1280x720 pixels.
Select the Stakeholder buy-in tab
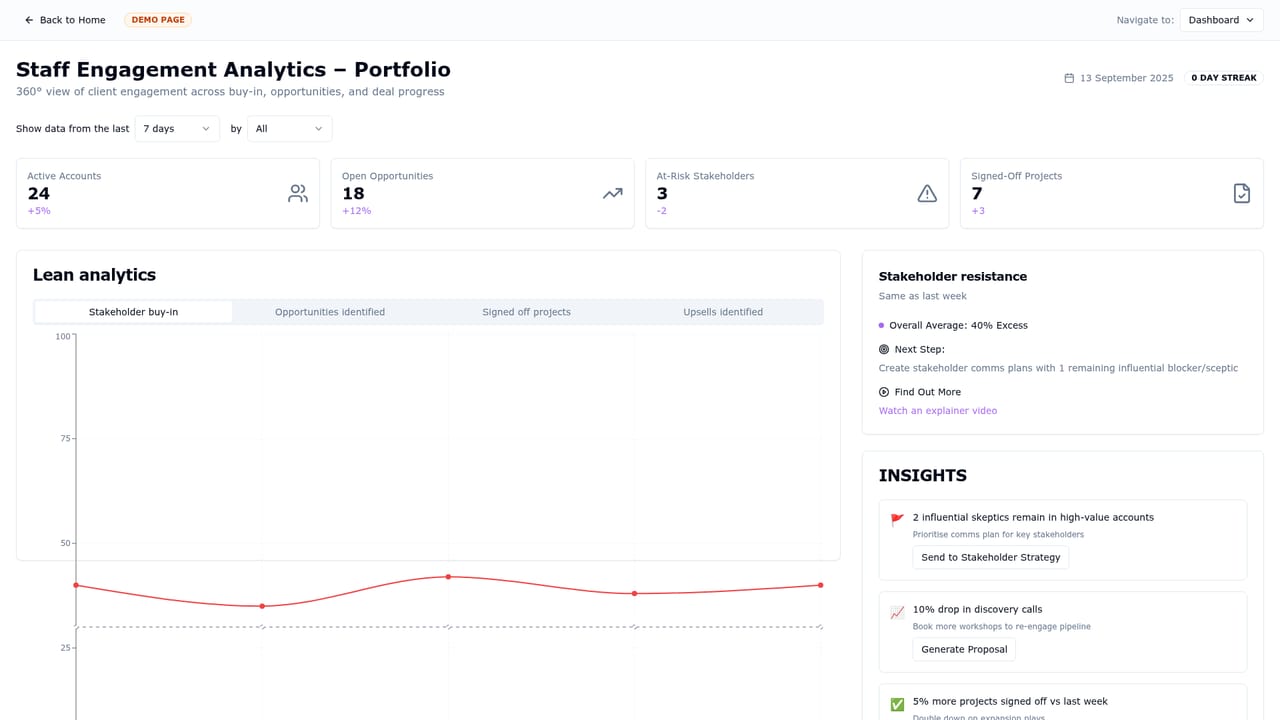point(133,312)
